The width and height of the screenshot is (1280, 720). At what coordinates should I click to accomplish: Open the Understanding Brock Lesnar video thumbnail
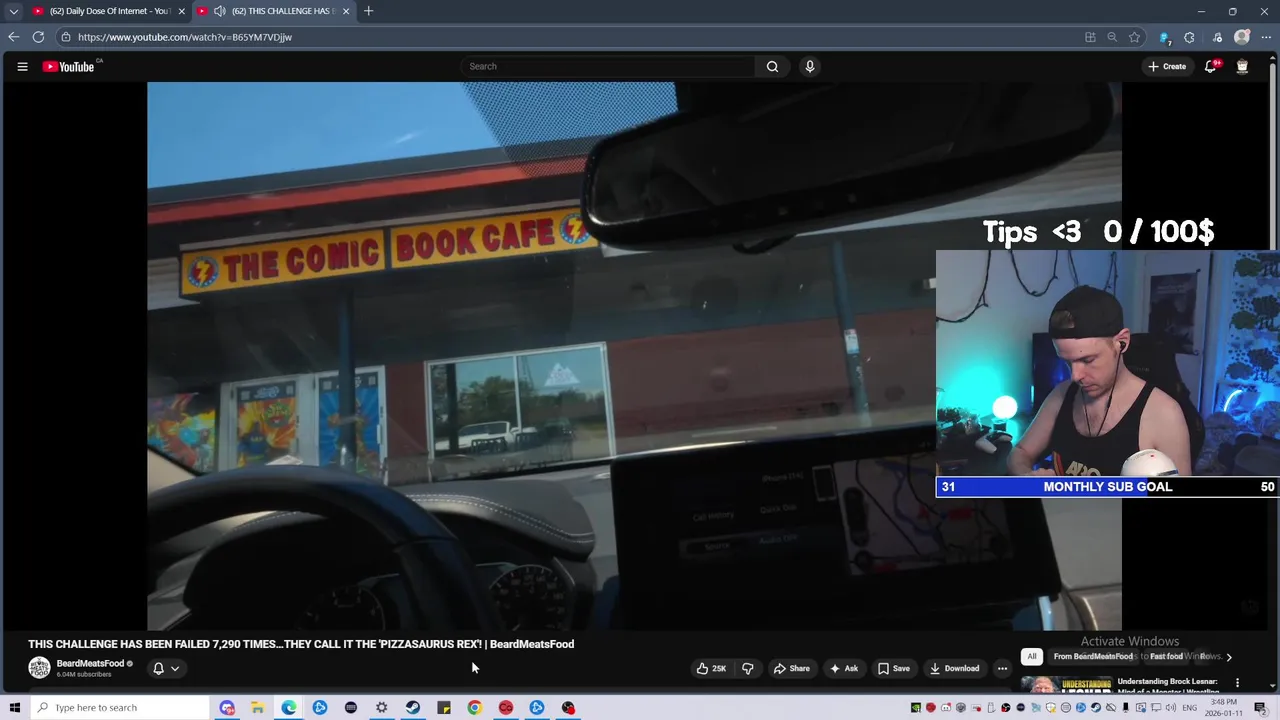coord(1066,685)
